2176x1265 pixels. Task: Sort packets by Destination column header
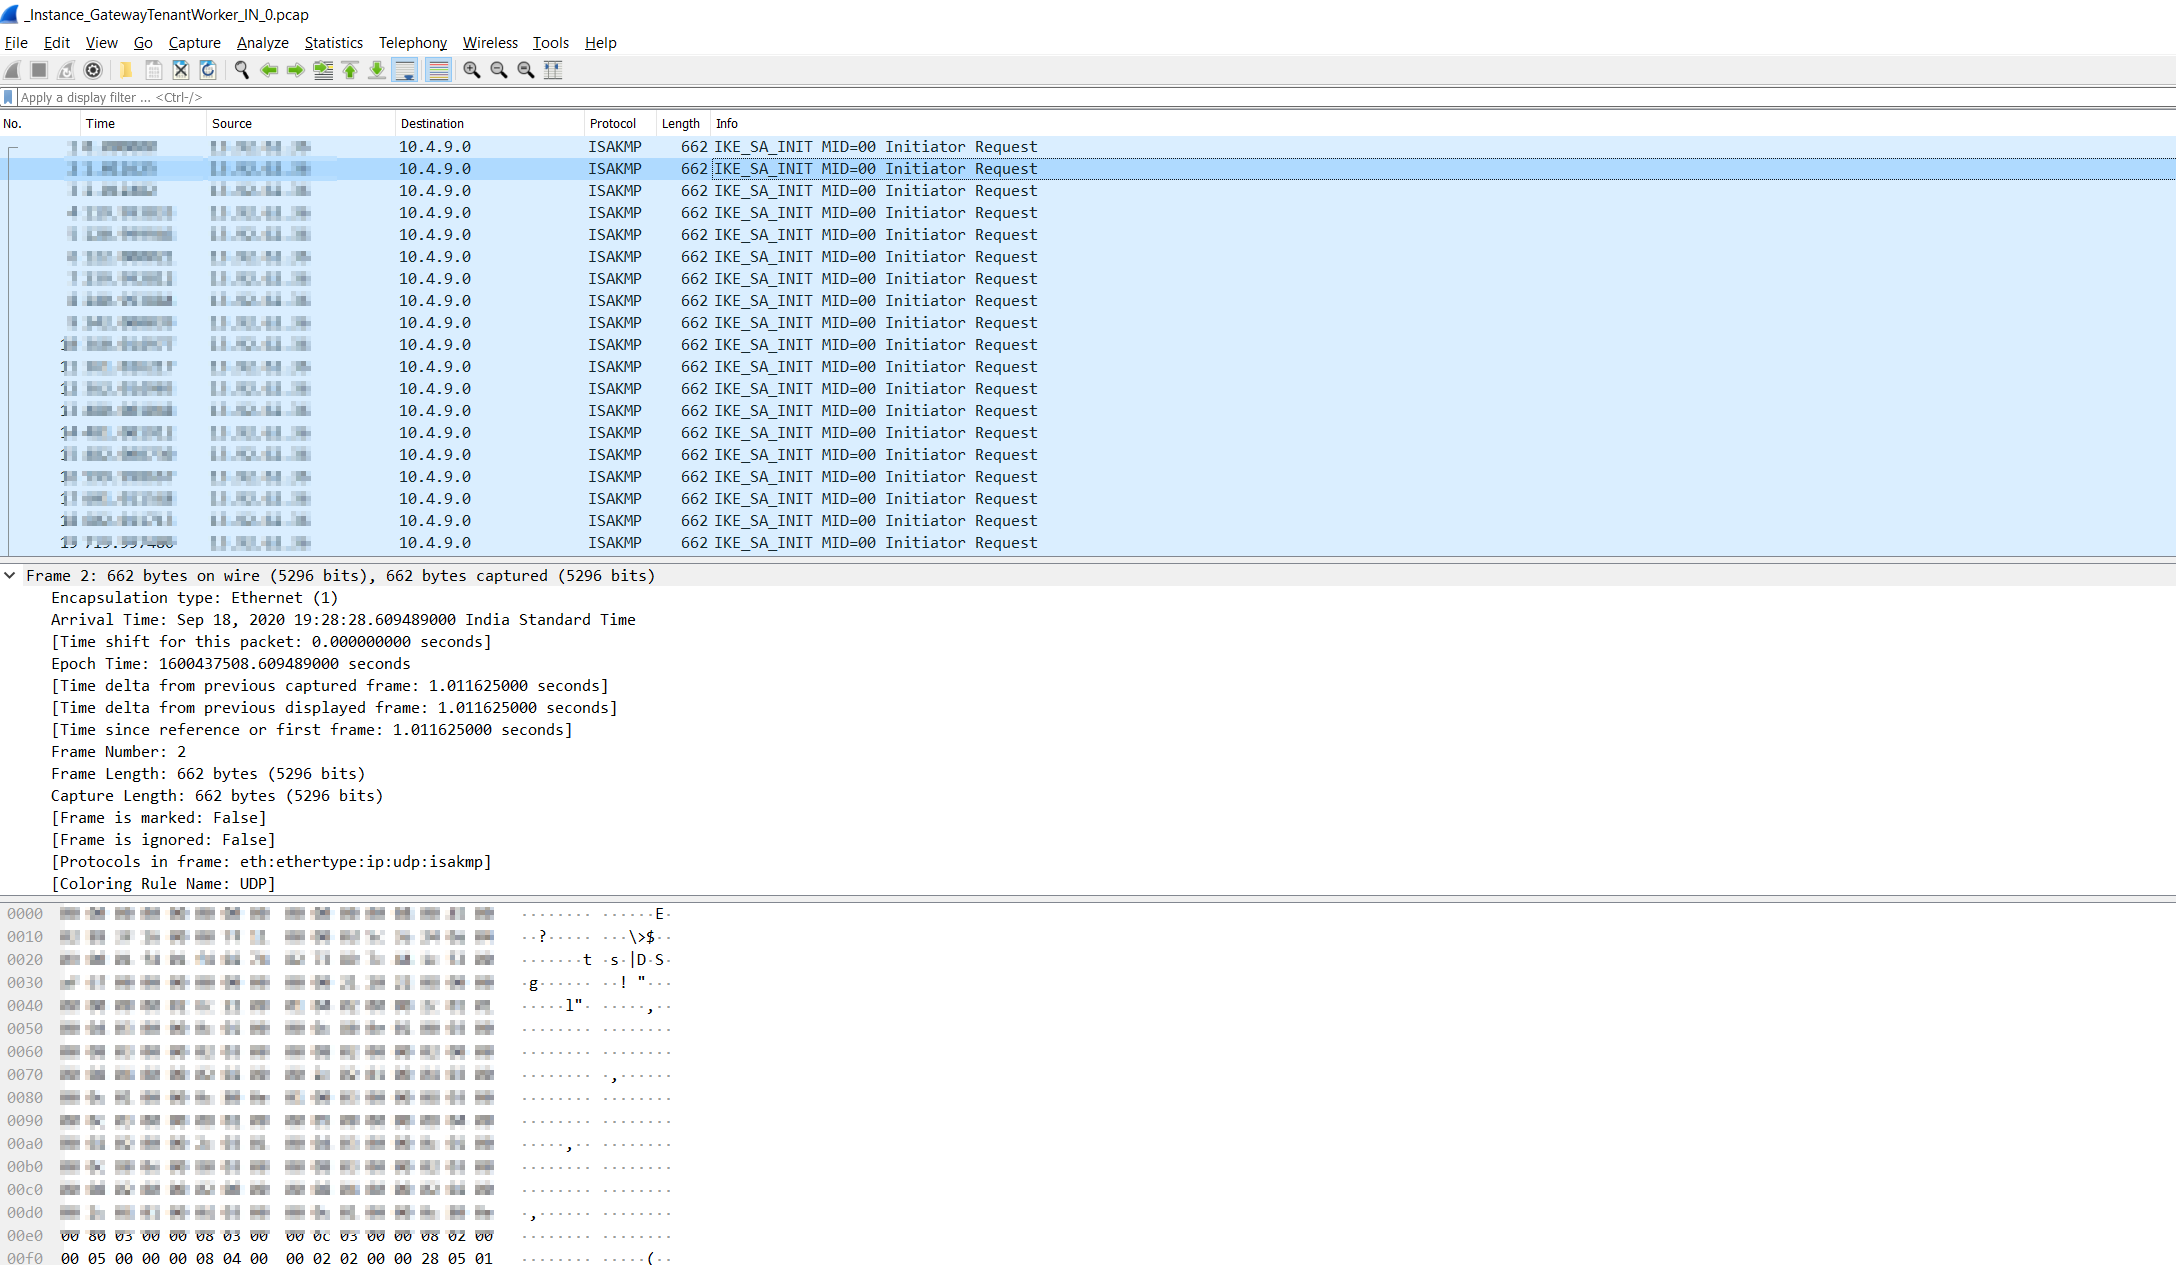click(432, 124)
